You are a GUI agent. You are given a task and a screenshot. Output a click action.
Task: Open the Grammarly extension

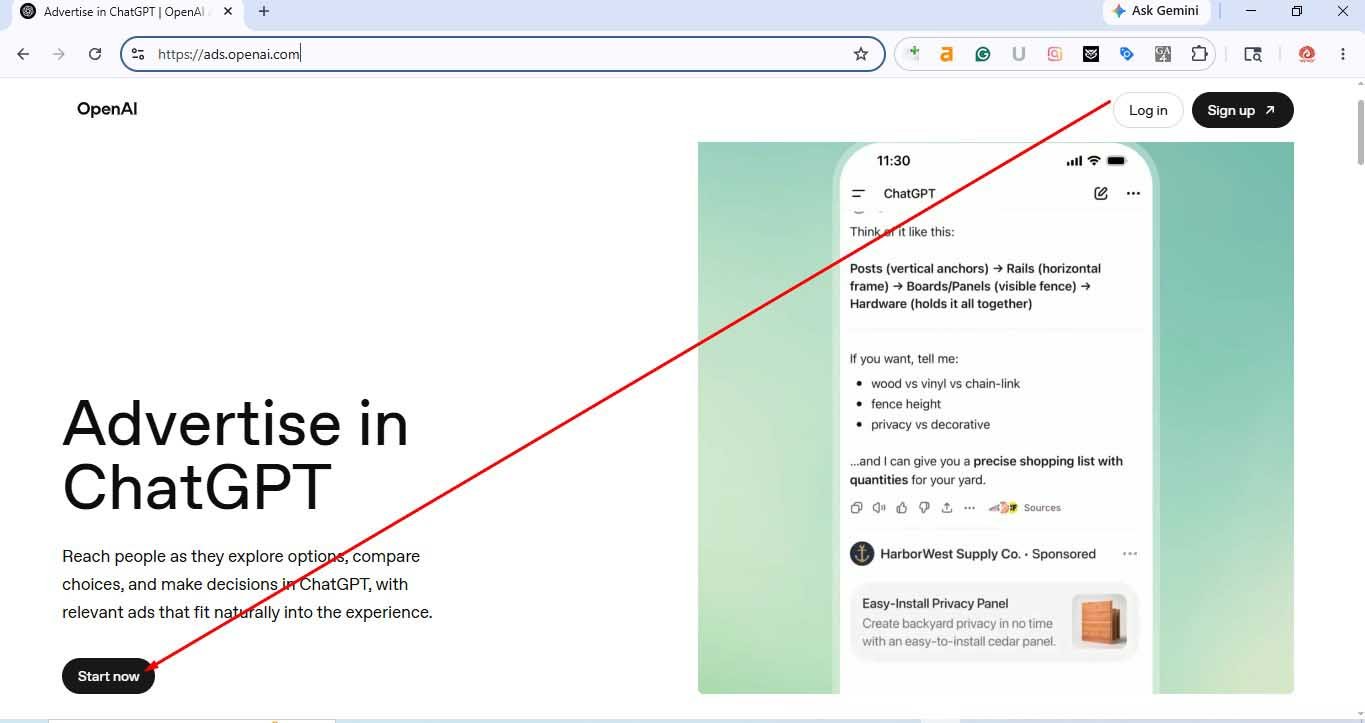983,54
